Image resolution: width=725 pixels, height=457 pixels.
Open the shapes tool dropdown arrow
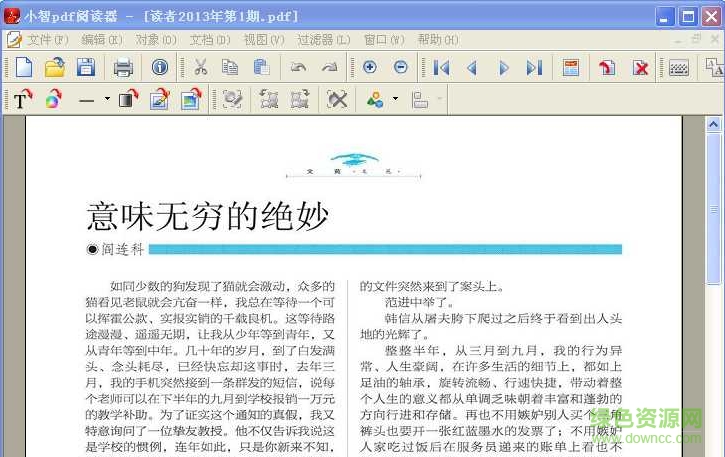[x=395, y=99]
